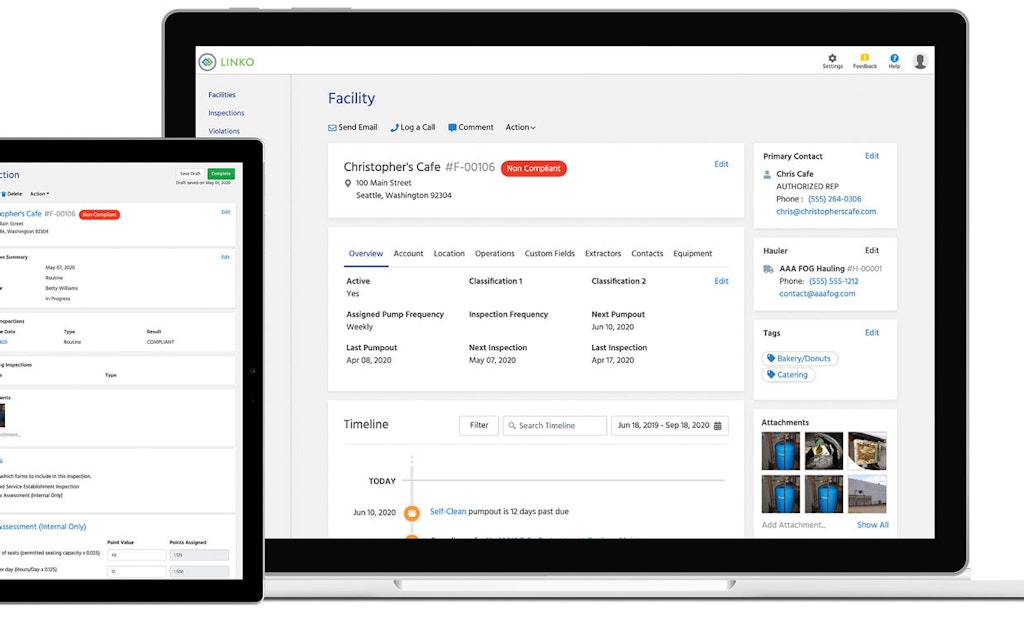
Task: Click the Self-Clean link in the timeline
Action: click(x=448, y=512)
